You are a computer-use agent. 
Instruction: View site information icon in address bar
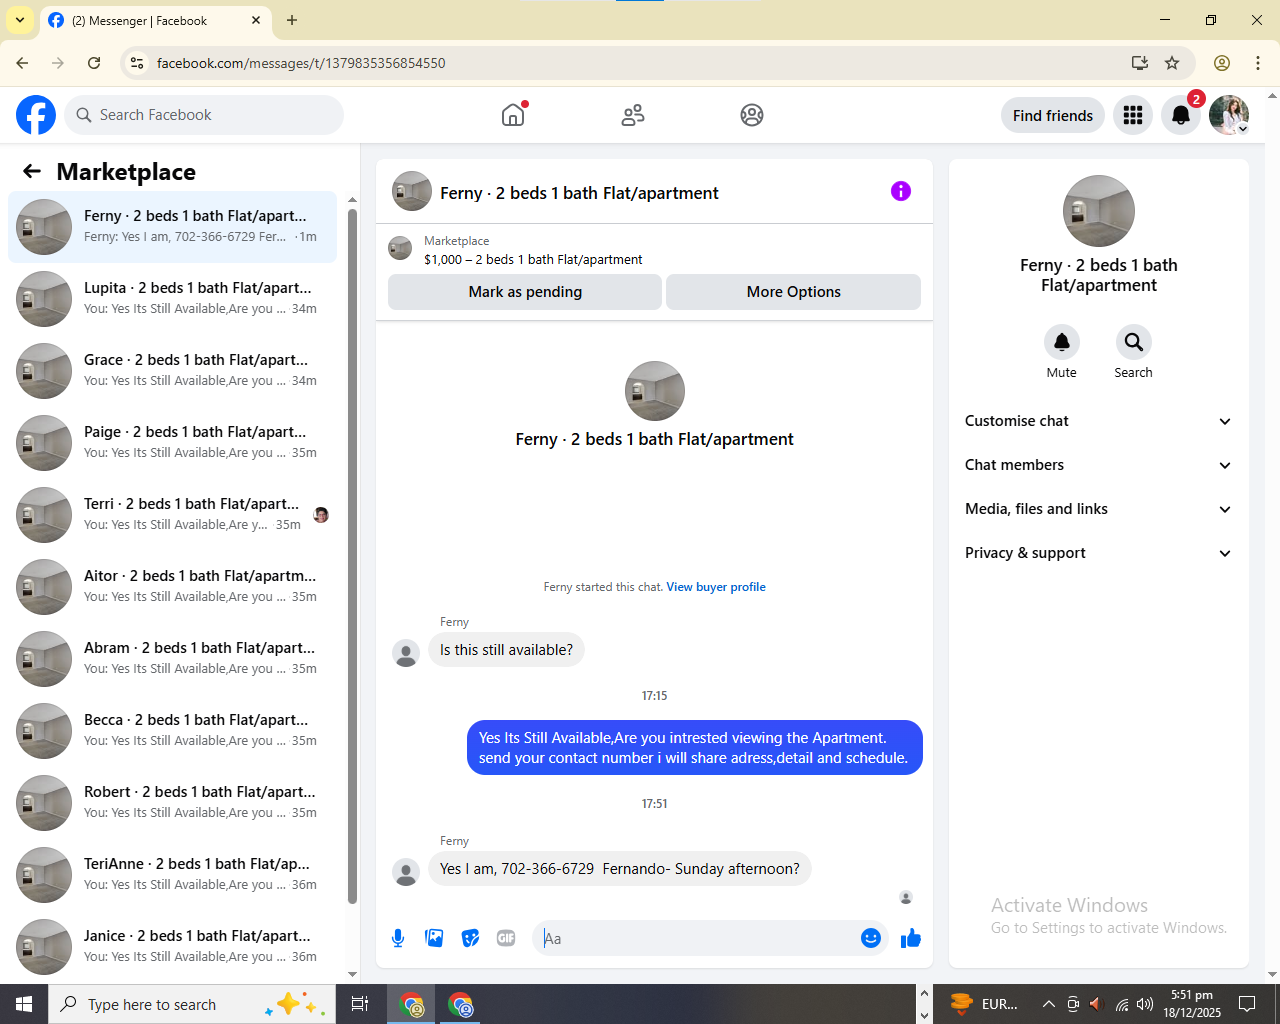pyautogui.click(x=138, y=63)
